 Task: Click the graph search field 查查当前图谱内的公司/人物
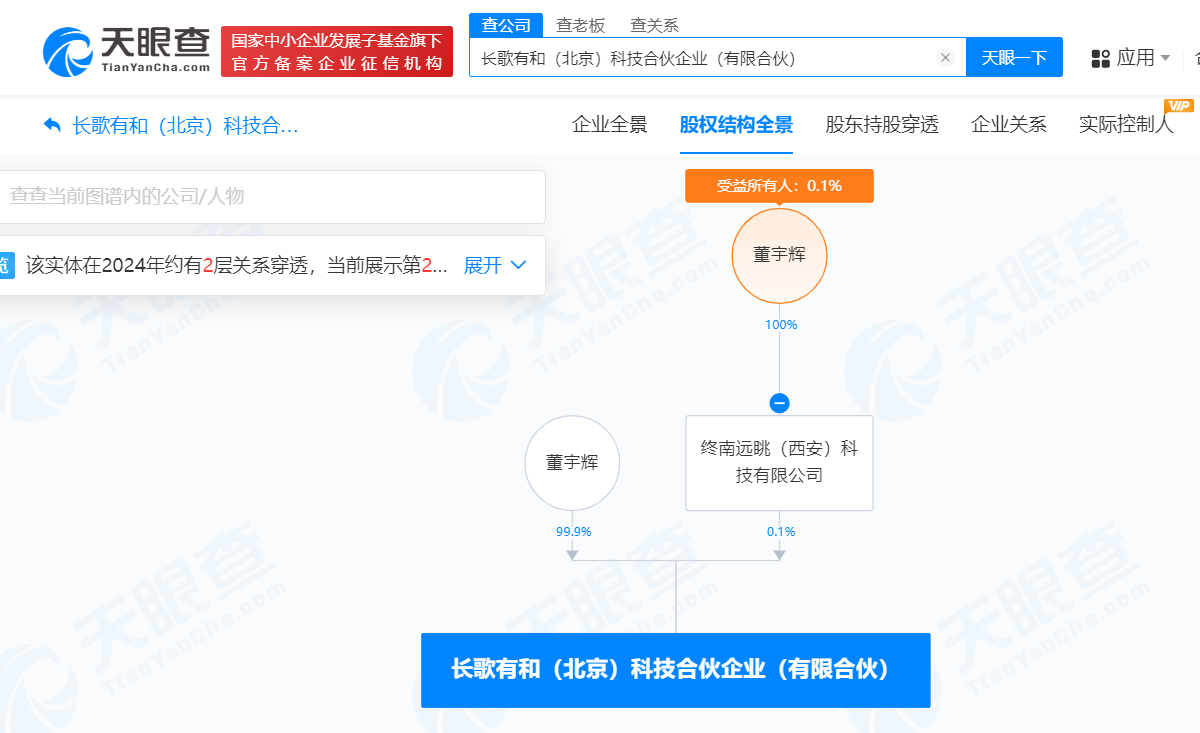click(272, 196)
